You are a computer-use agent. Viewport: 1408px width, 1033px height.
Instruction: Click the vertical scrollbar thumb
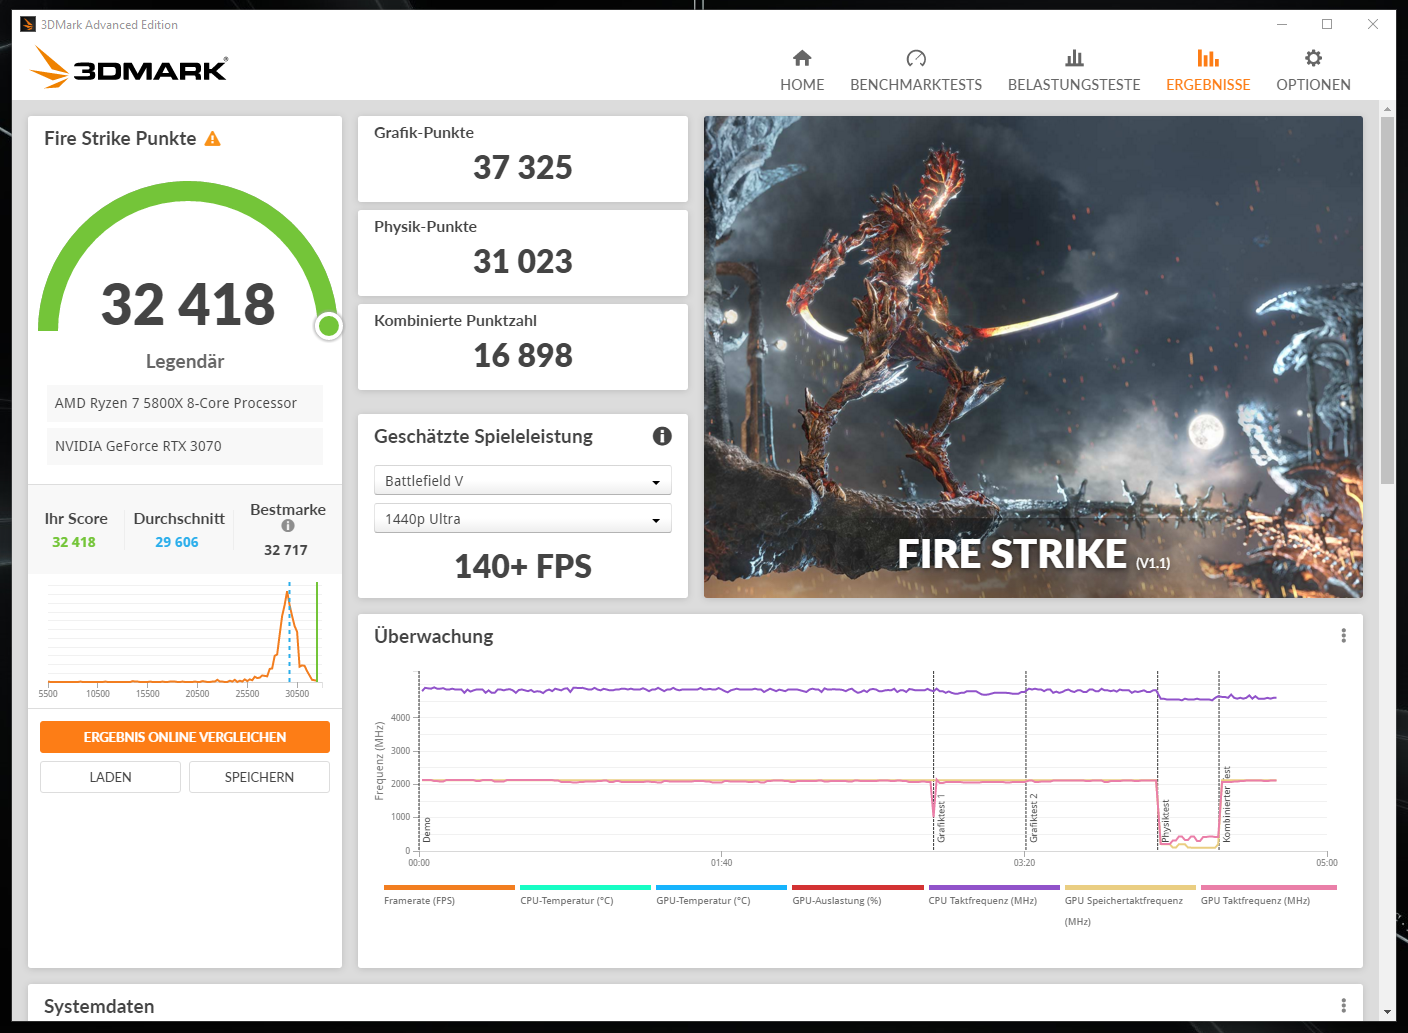1387,300
